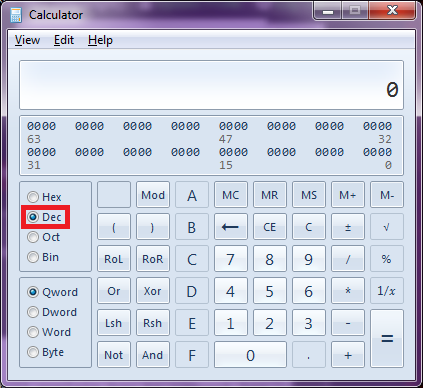Tap the number 9 key
This screenshot has height=388, width=423.
[309, 259]
